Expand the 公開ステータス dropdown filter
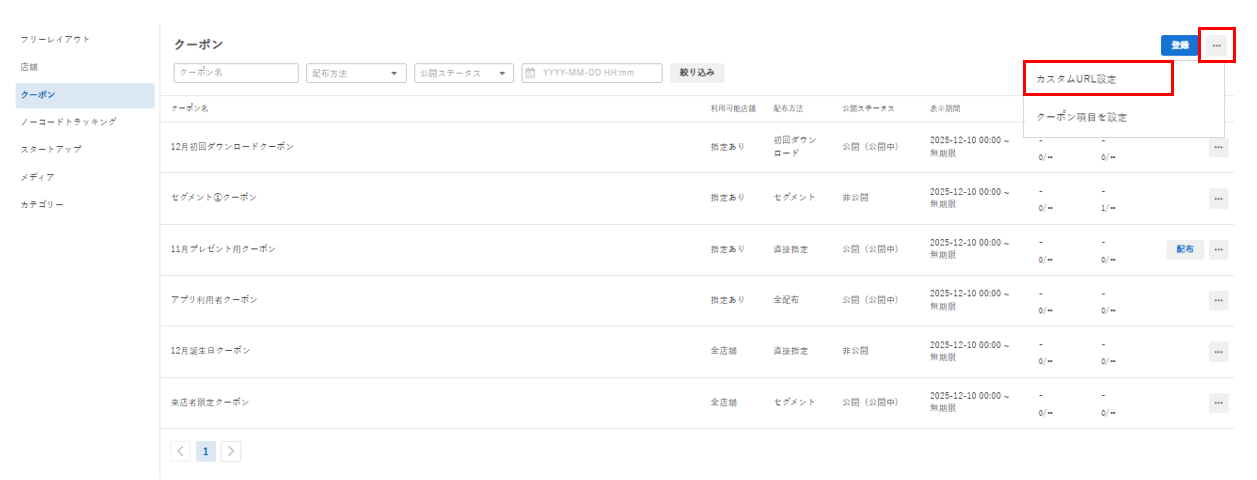1257x480 pixels. coord(464,73)
